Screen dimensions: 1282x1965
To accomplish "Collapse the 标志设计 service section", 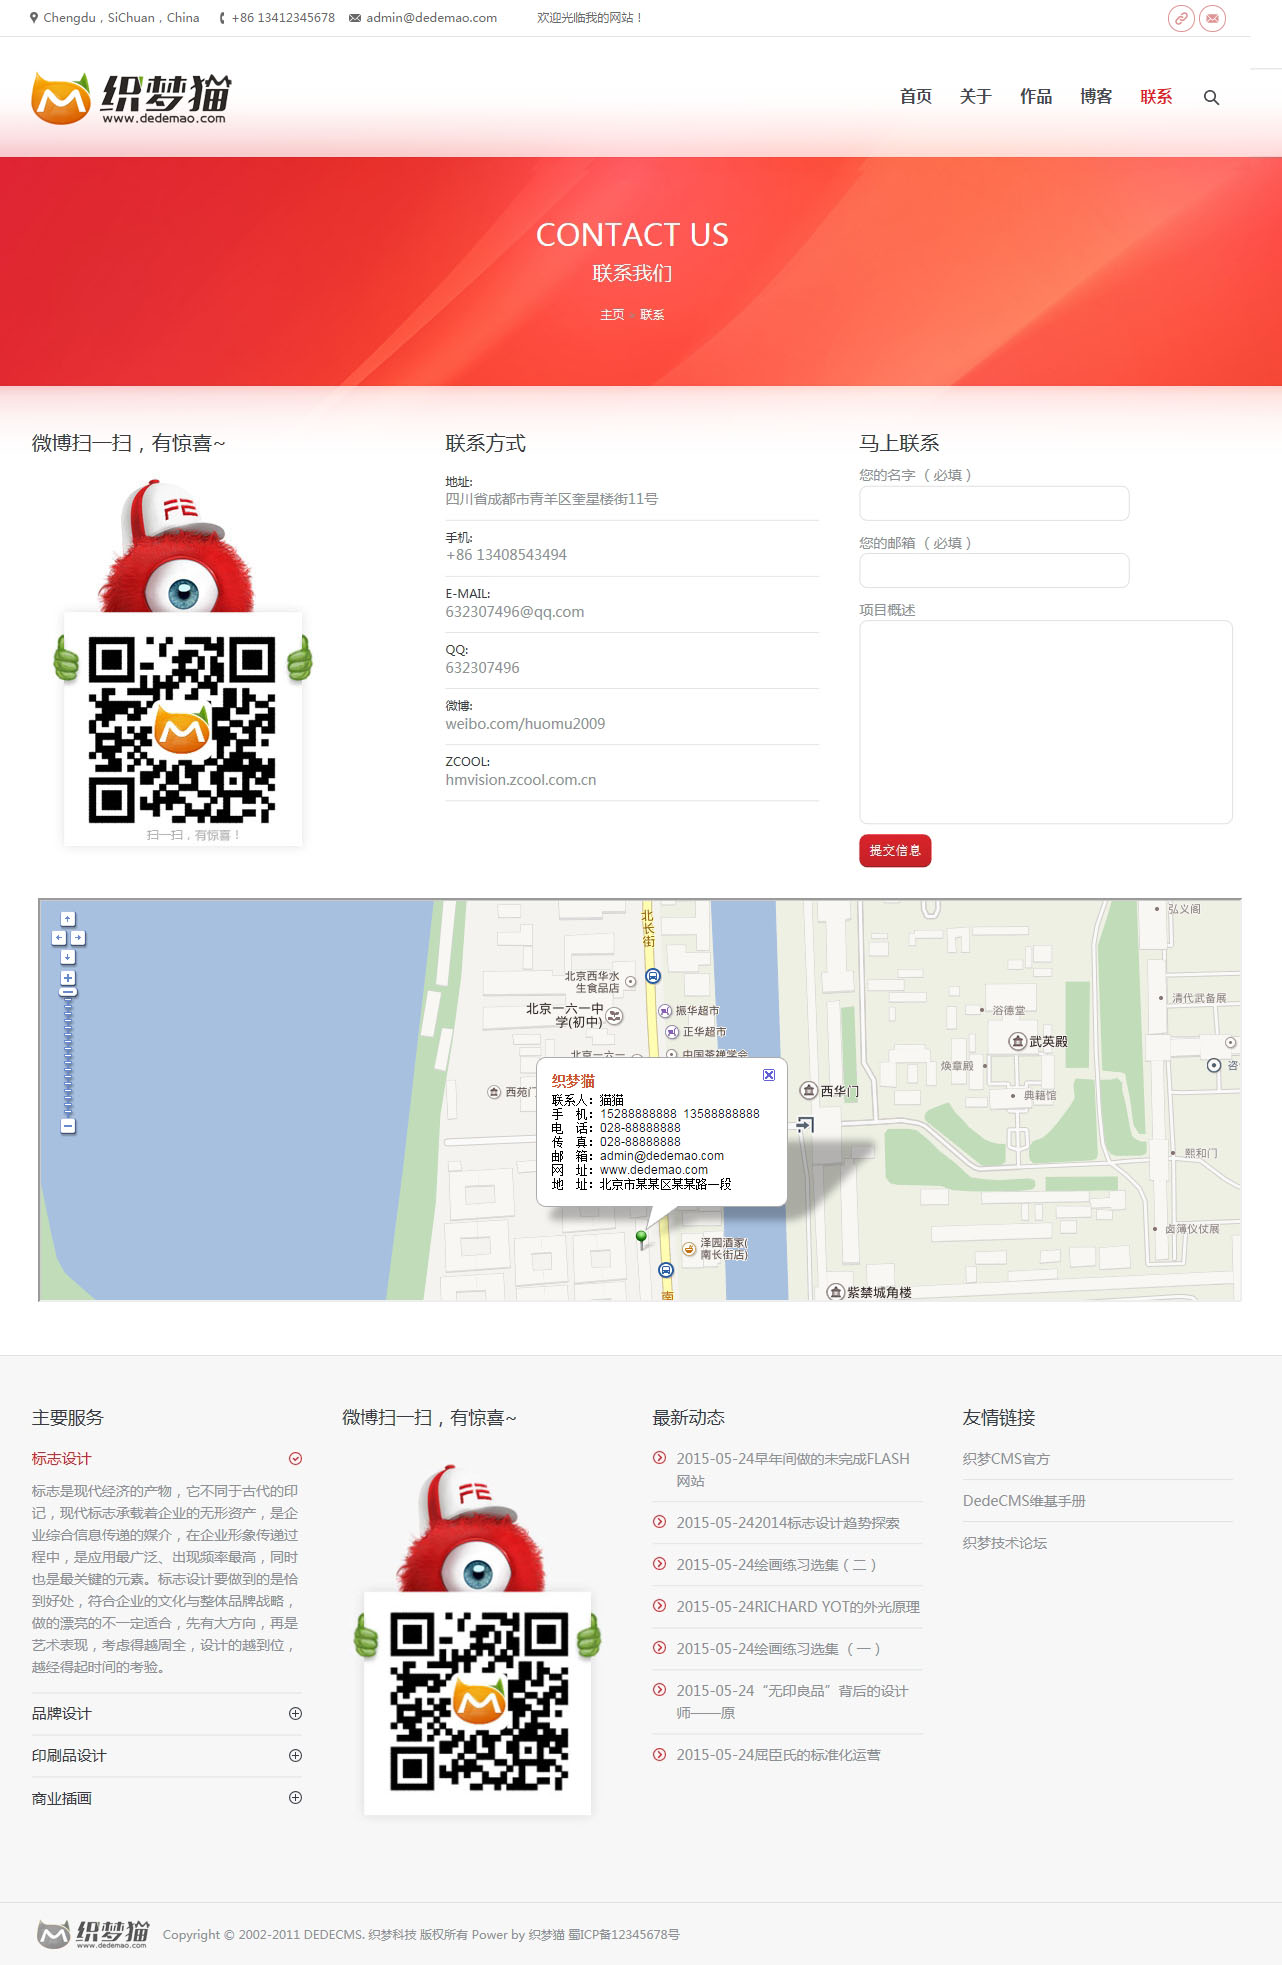I will coord(295,1459).
